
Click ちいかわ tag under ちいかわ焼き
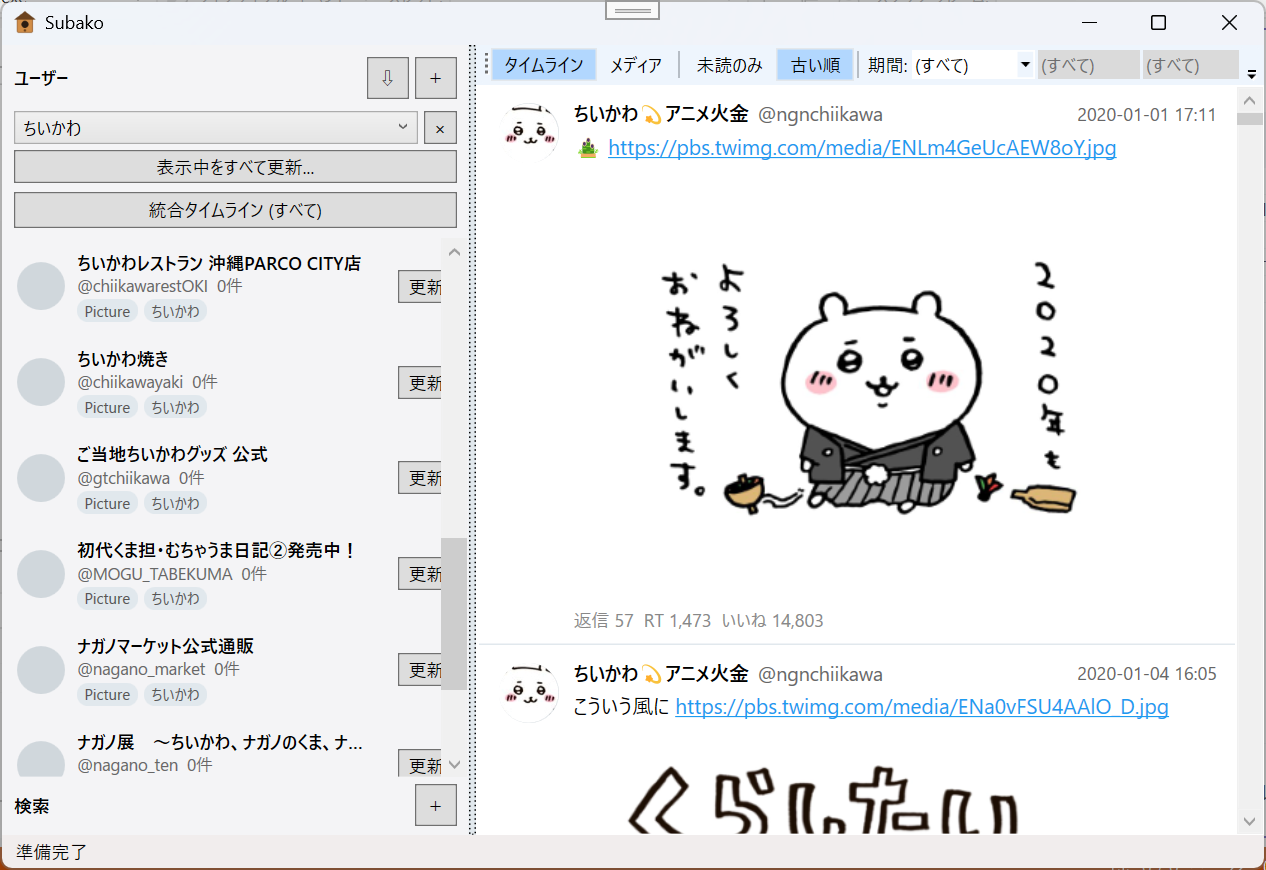175,407
